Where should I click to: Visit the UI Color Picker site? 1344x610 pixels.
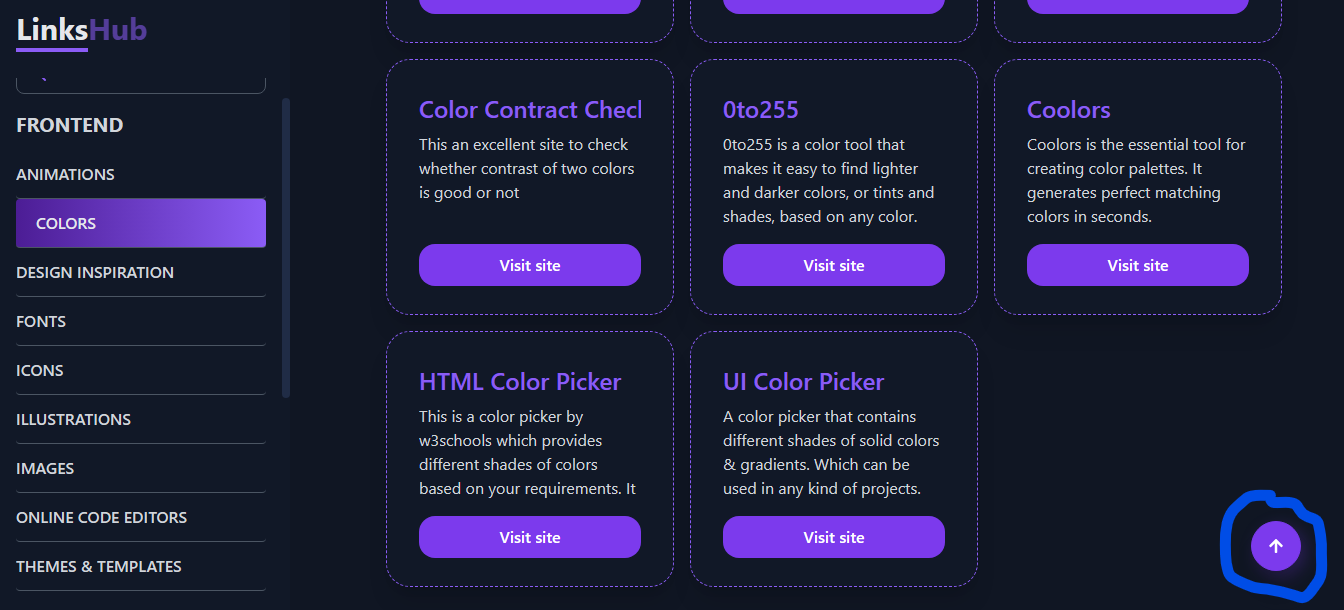pyautogui.click(x=833, y=537)
